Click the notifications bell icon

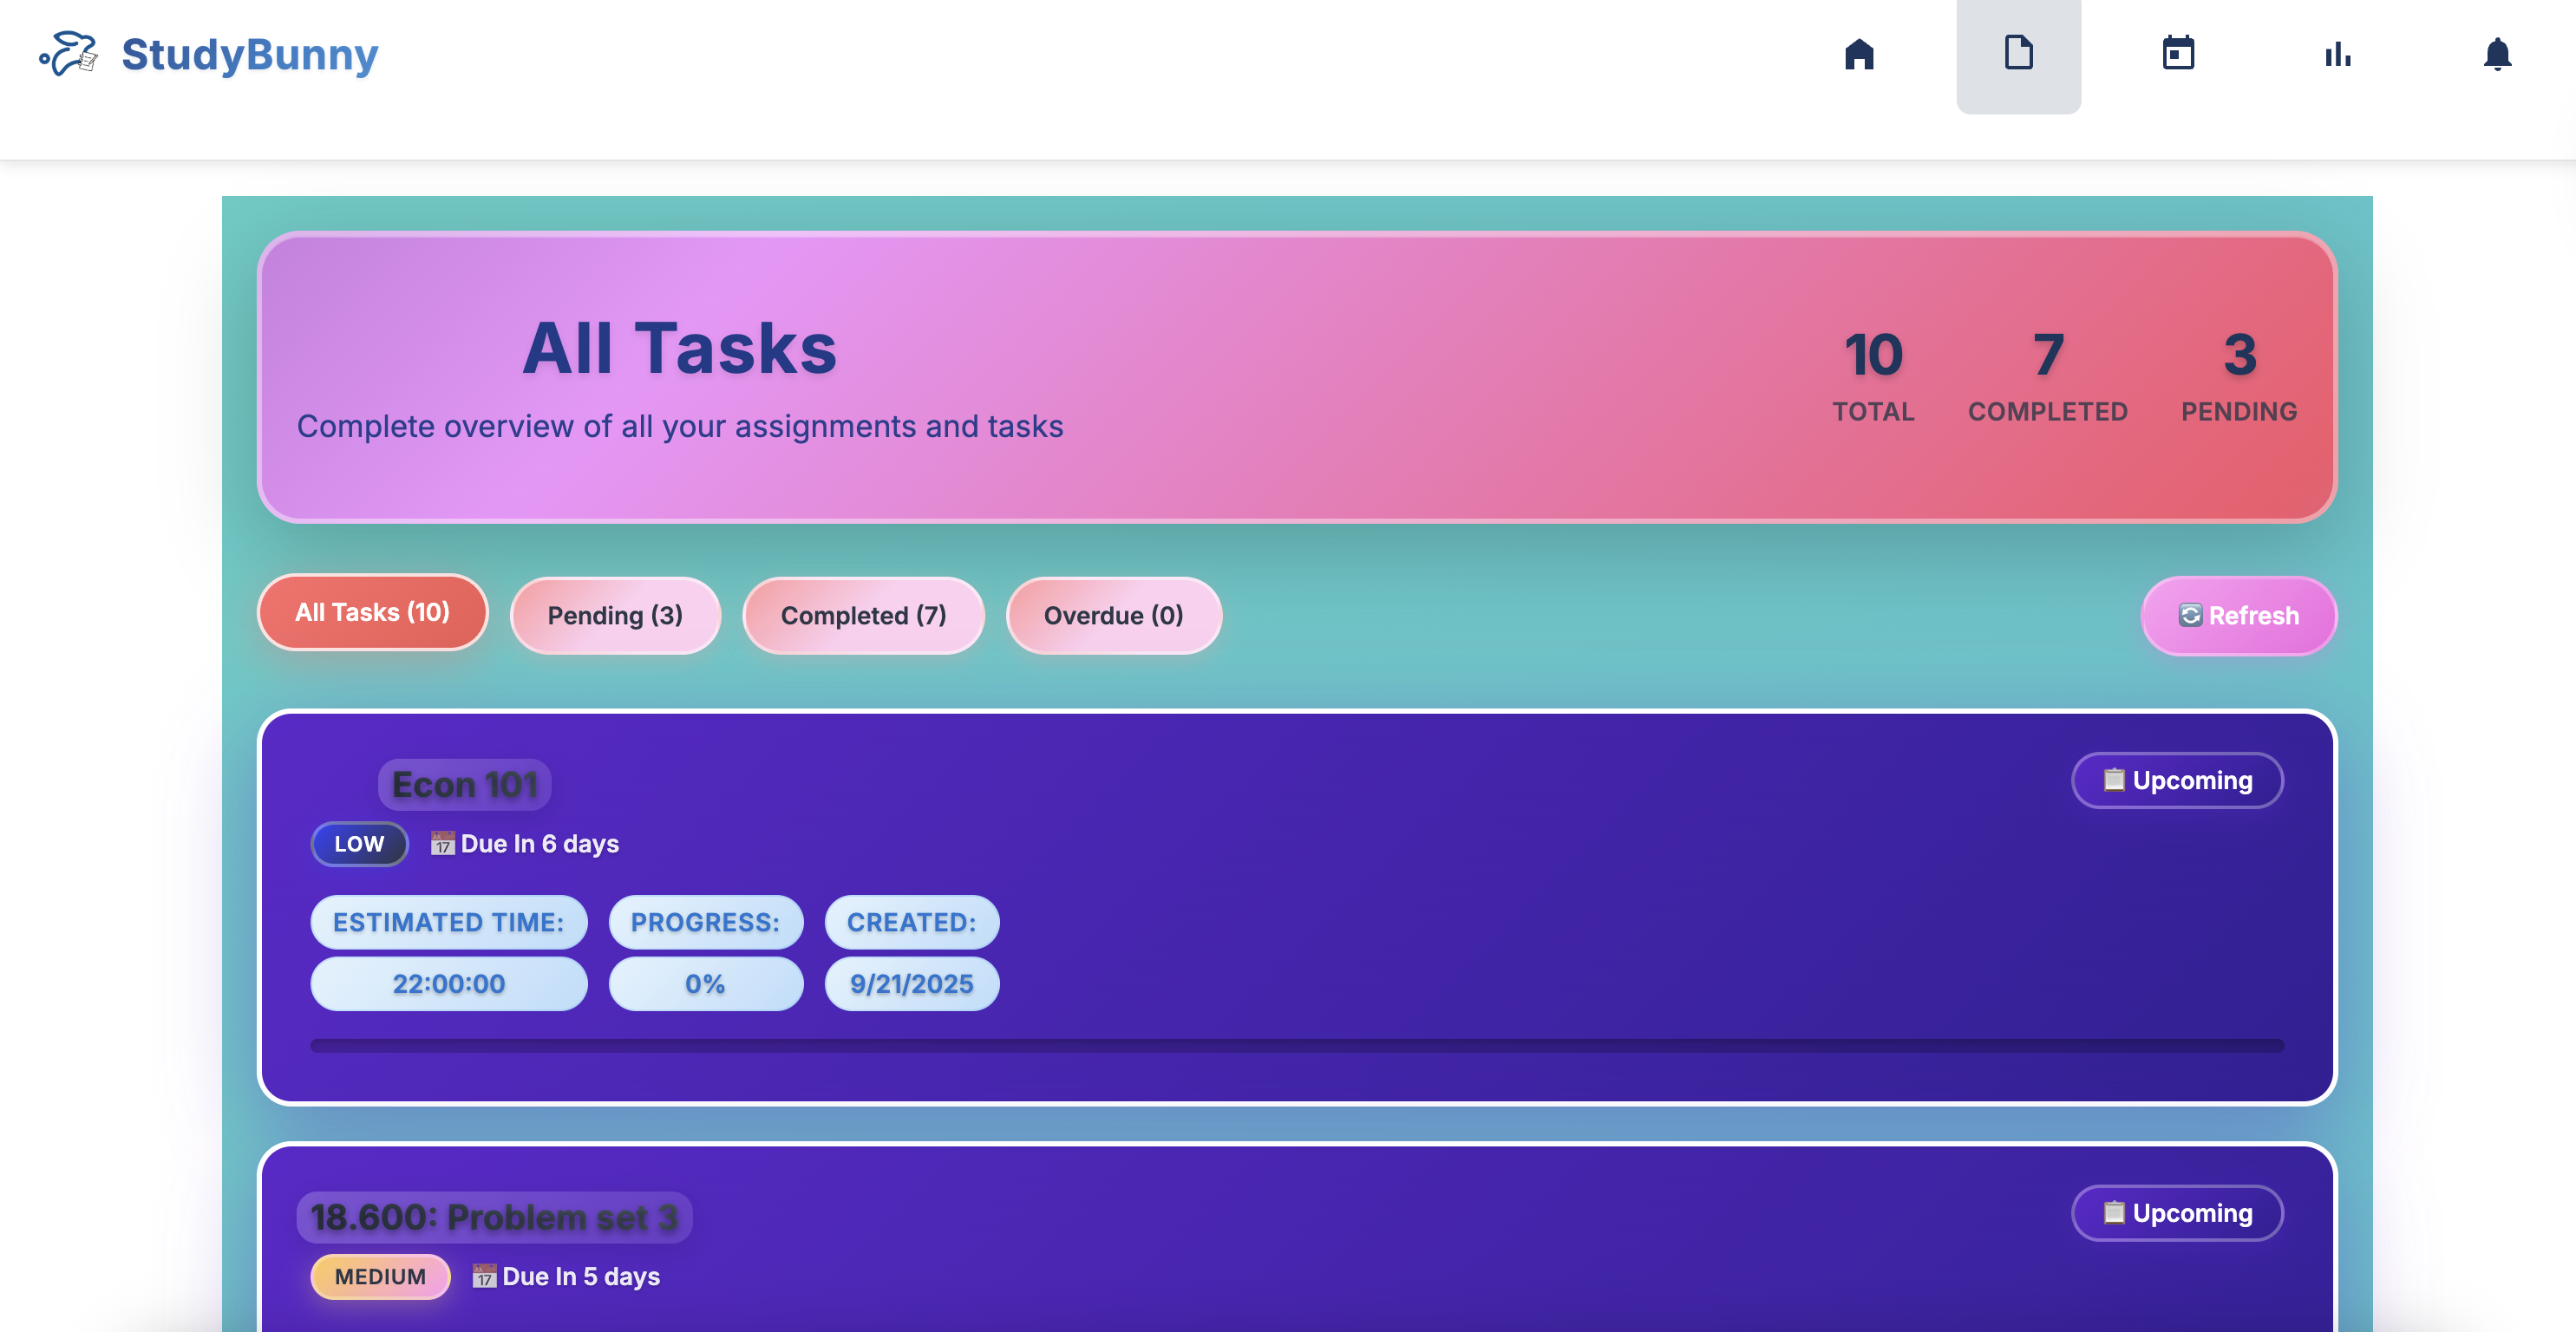tap(2497, 54)
